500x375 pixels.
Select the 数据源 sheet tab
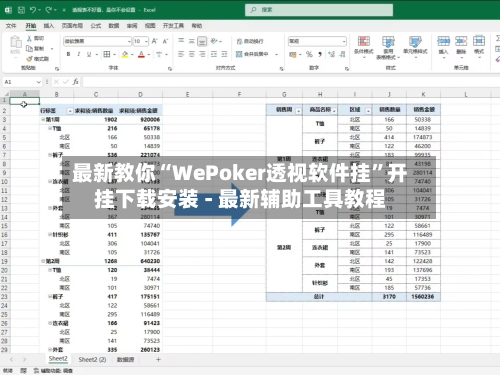point(126,359)
